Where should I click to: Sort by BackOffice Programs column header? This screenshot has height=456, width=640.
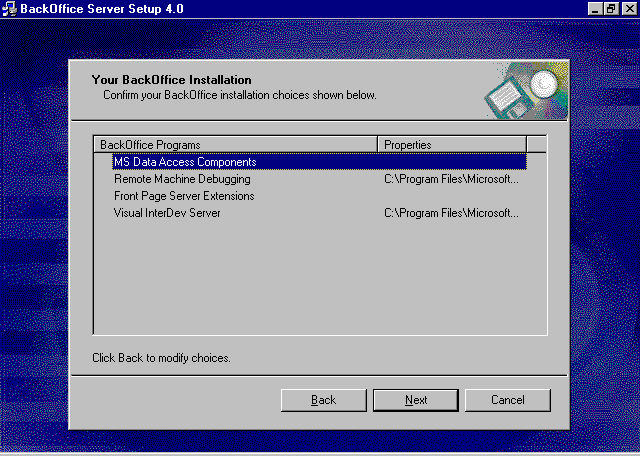236,145
